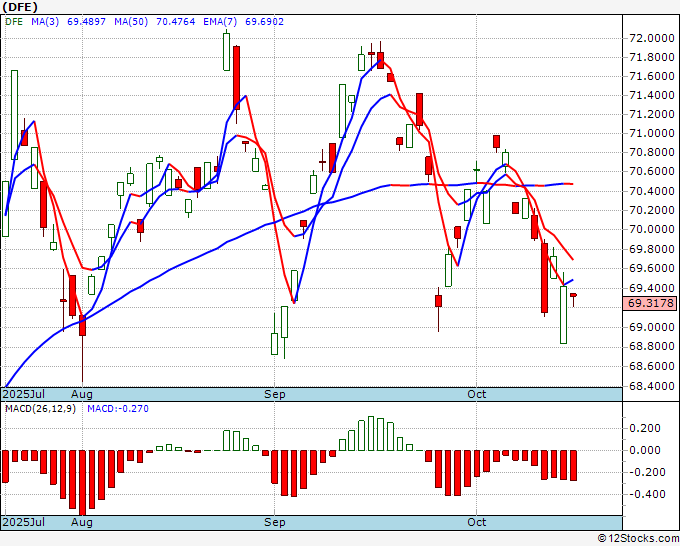
Task: Click the 71.0000 price axis label
Action: (x=651, y=133)
